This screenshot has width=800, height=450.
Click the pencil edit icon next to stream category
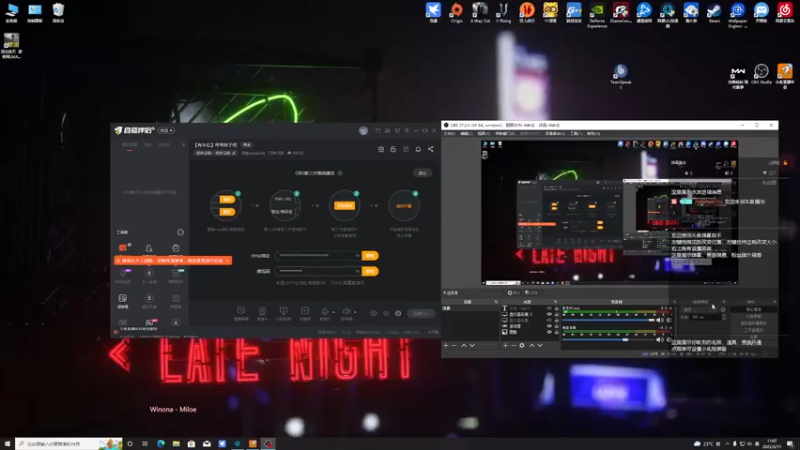[234, 153]
